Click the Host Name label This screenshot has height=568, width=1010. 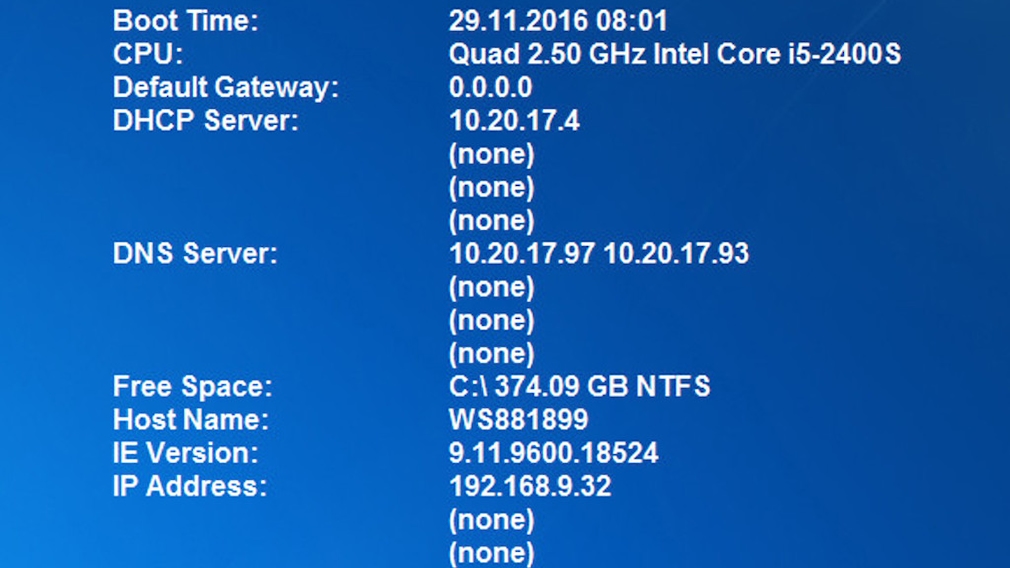[x=191, y=420]
